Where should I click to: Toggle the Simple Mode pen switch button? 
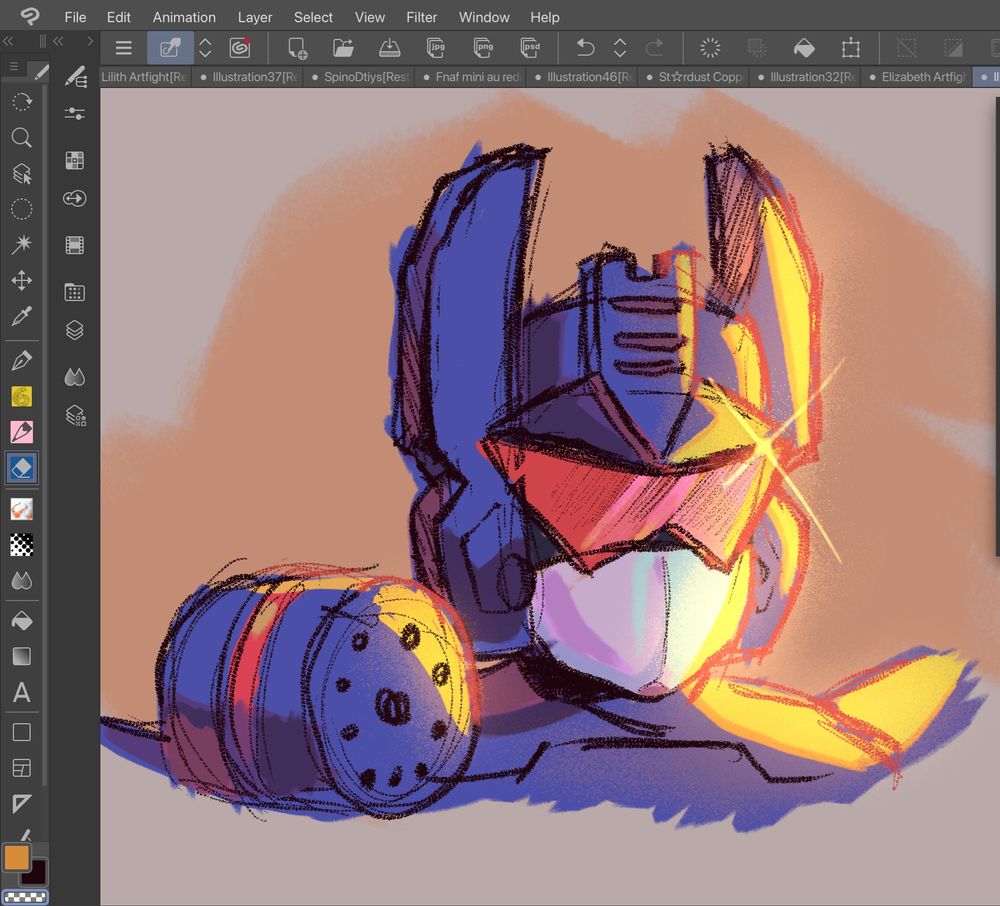tap(170, 48)
